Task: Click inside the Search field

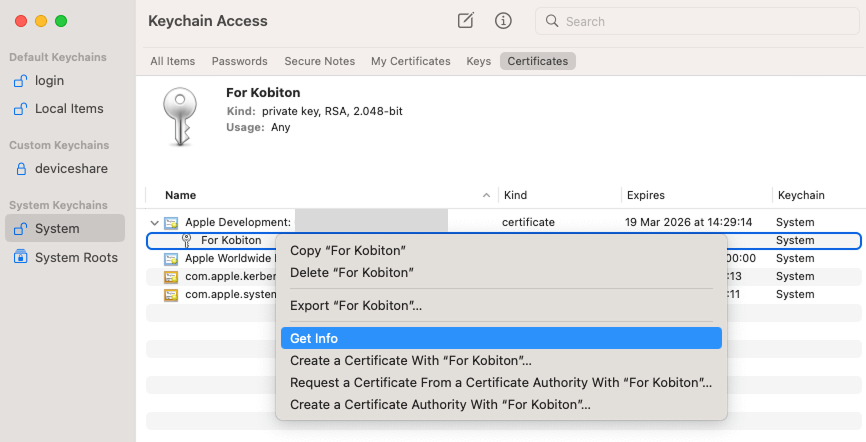Action: tap(697, 21)
